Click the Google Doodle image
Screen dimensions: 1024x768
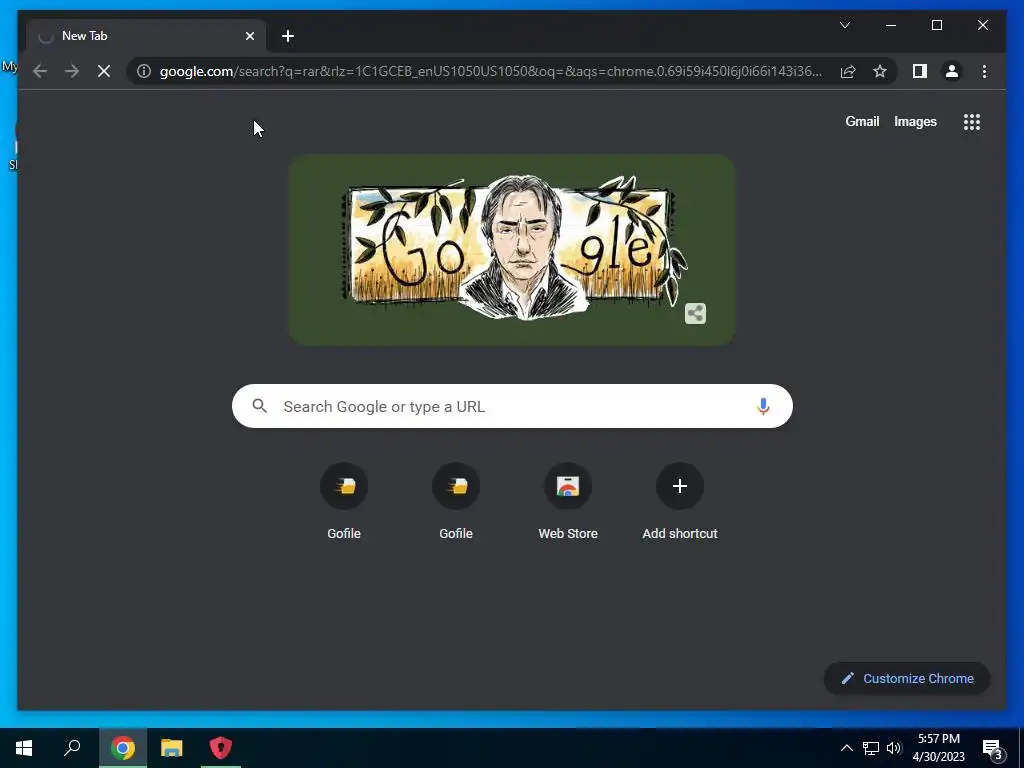tap(513, 249)
